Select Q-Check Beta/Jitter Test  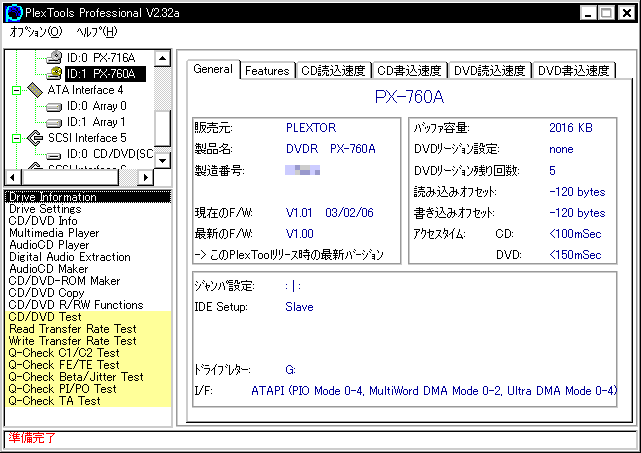(88, 377)
